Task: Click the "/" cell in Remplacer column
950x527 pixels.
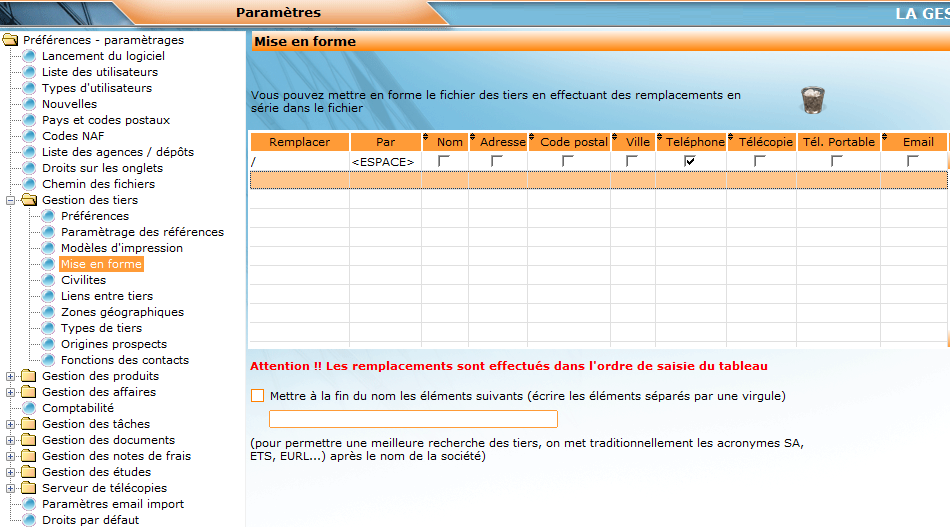Action: (x=300, y=162)
